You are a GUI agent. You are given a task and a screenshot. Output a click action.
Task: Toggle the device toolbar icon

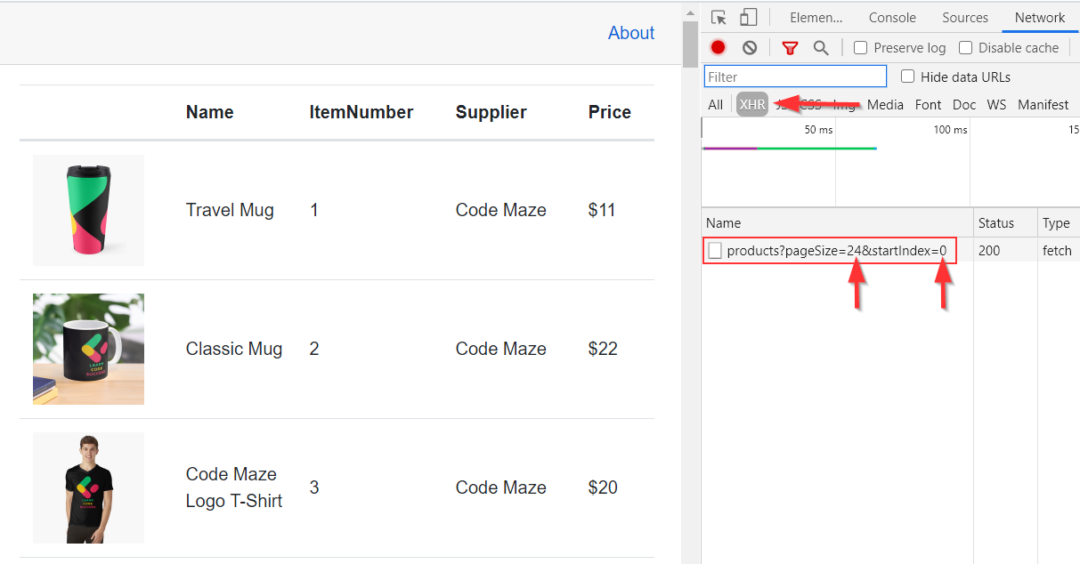[x=748, y=18]
